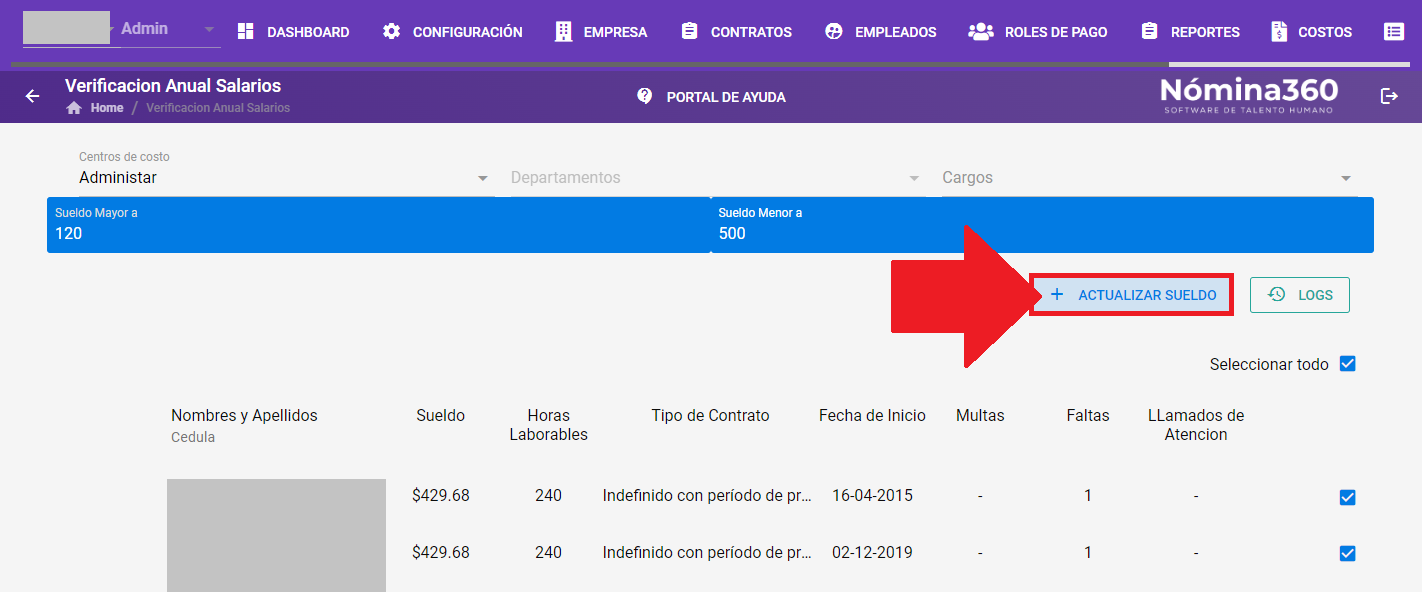Open the Contratos menu
Screen dimensions: 1422x592
(736, 32)
